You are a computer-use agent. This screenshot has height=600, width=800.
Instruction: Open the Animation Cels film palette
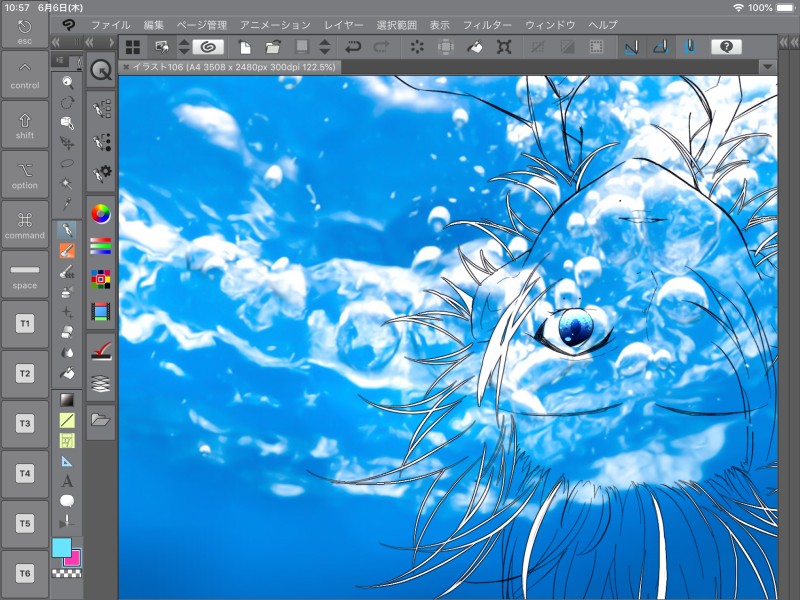tap(101, 311)
